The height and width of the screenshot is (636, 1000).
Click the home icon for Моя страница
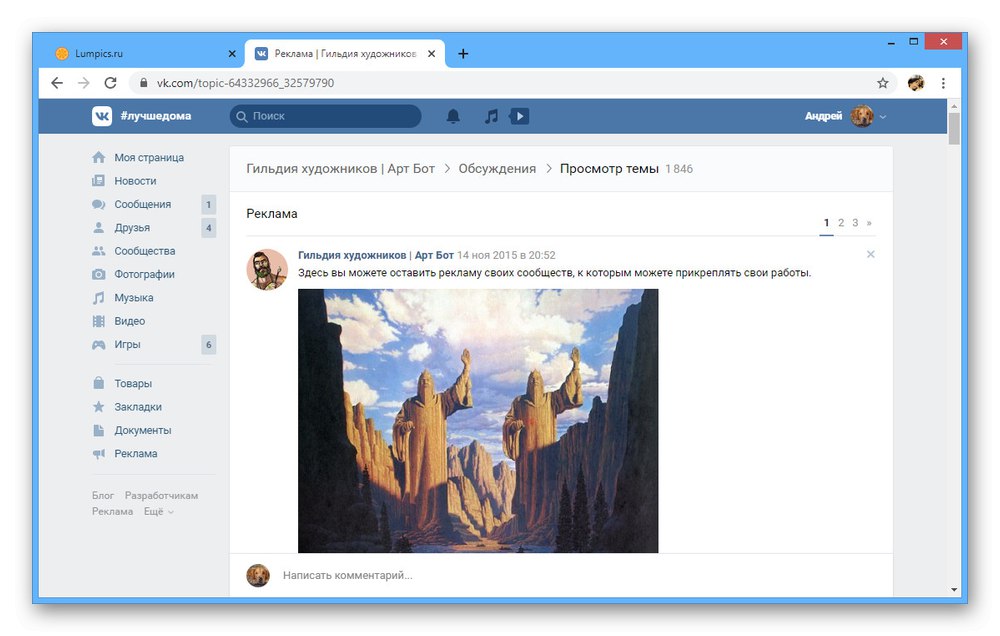98,158
